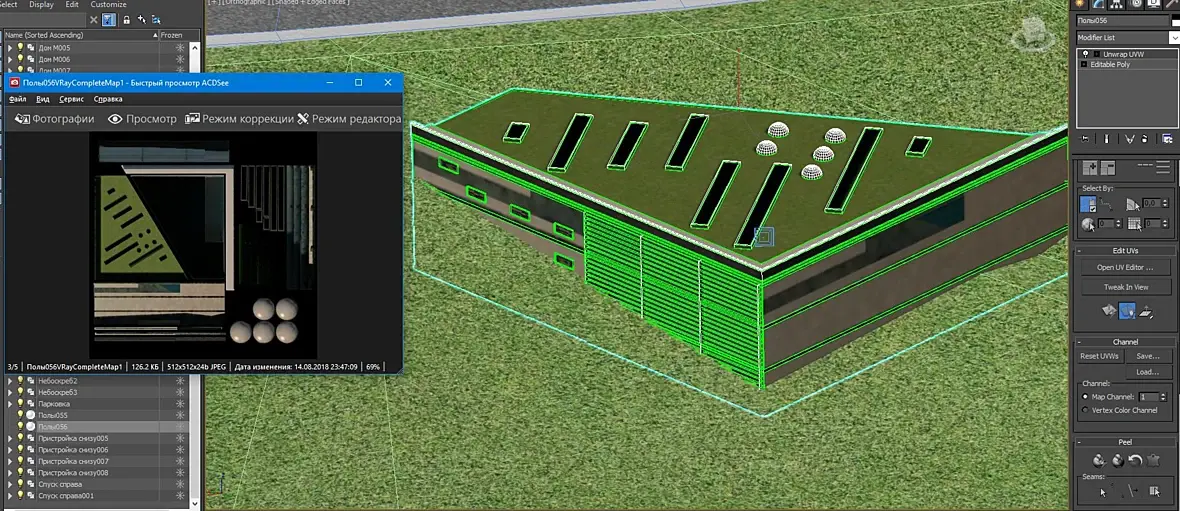Click the Pick Parent icon in explorer toolbar

pos(142,20)
